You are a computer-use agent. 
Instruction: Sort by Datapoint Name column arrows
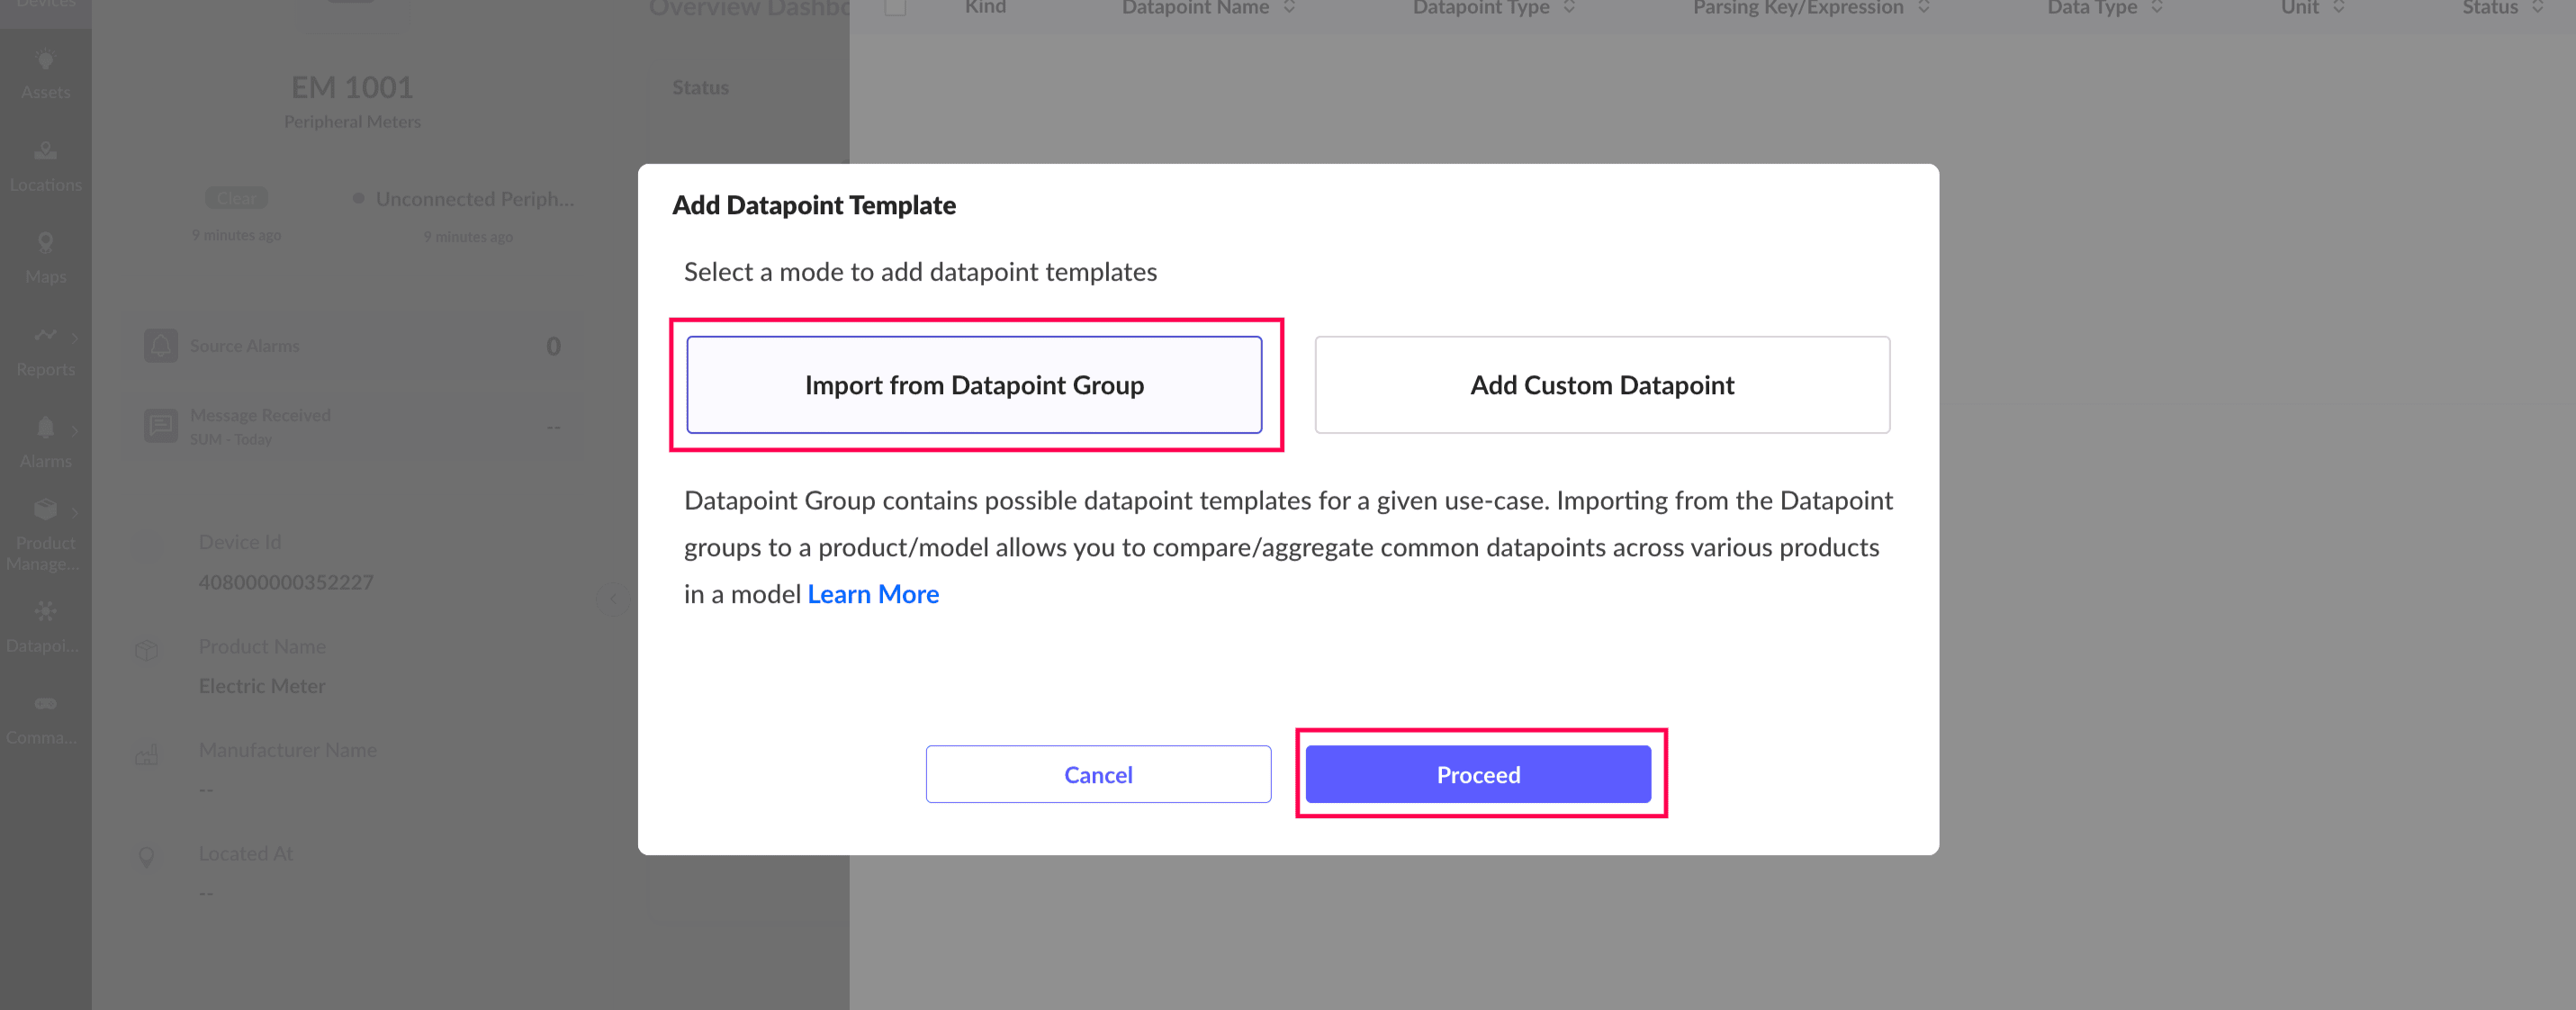click(1289, 8)
